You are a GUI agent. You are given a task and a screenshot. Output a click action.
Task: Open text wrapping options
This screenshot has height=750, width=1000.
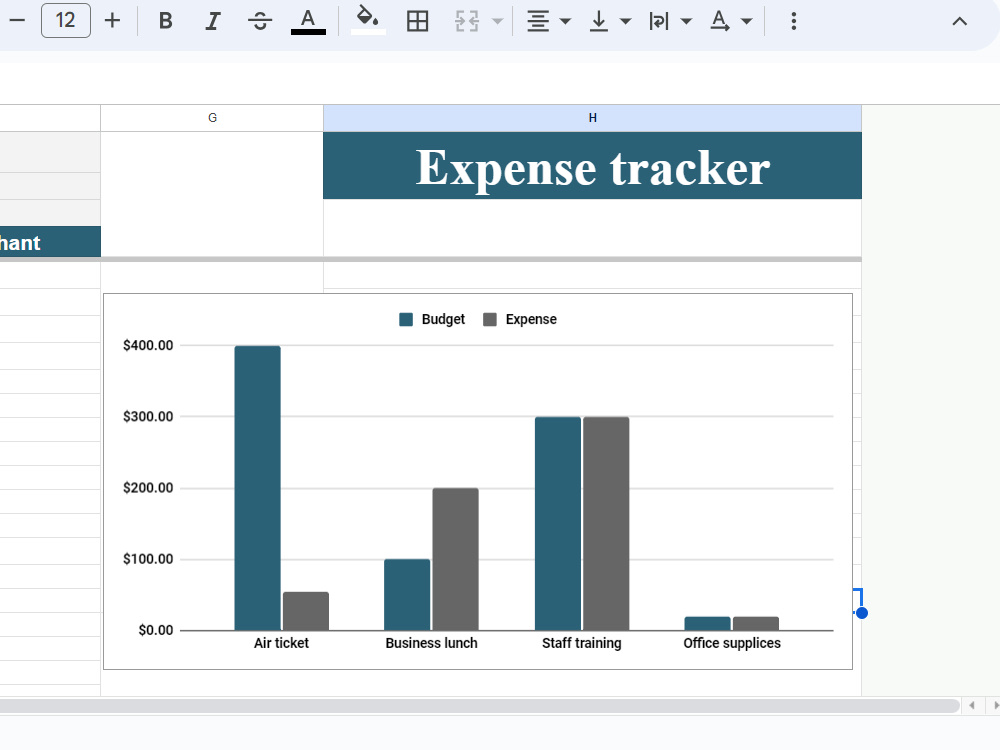[x=659, y=21]
